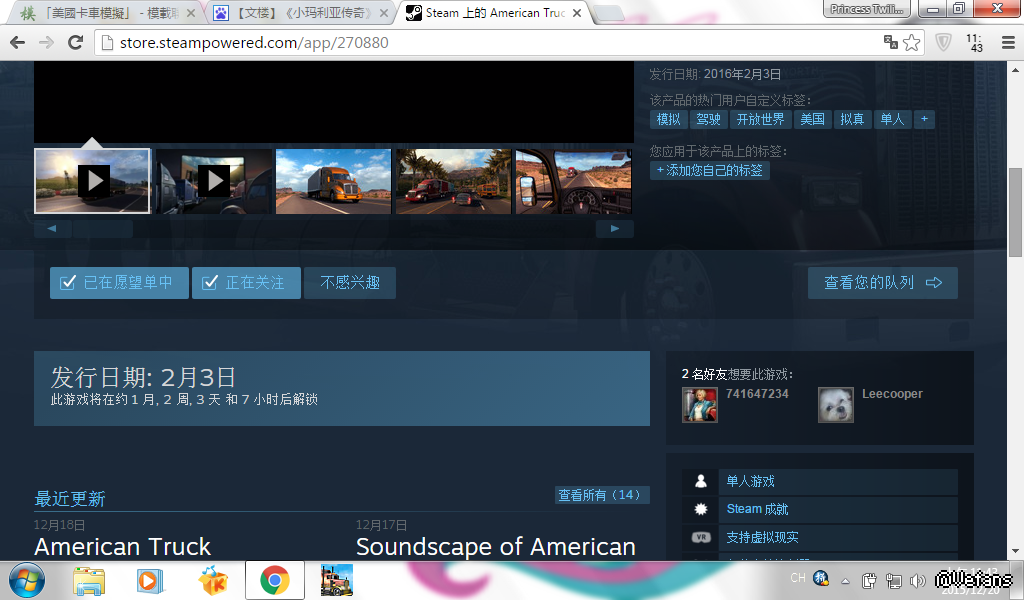Image resolution: width=1024 pixels, height=600 pixels.
Task: Click the volume speaker tray icon
Action: click(918, 580)
